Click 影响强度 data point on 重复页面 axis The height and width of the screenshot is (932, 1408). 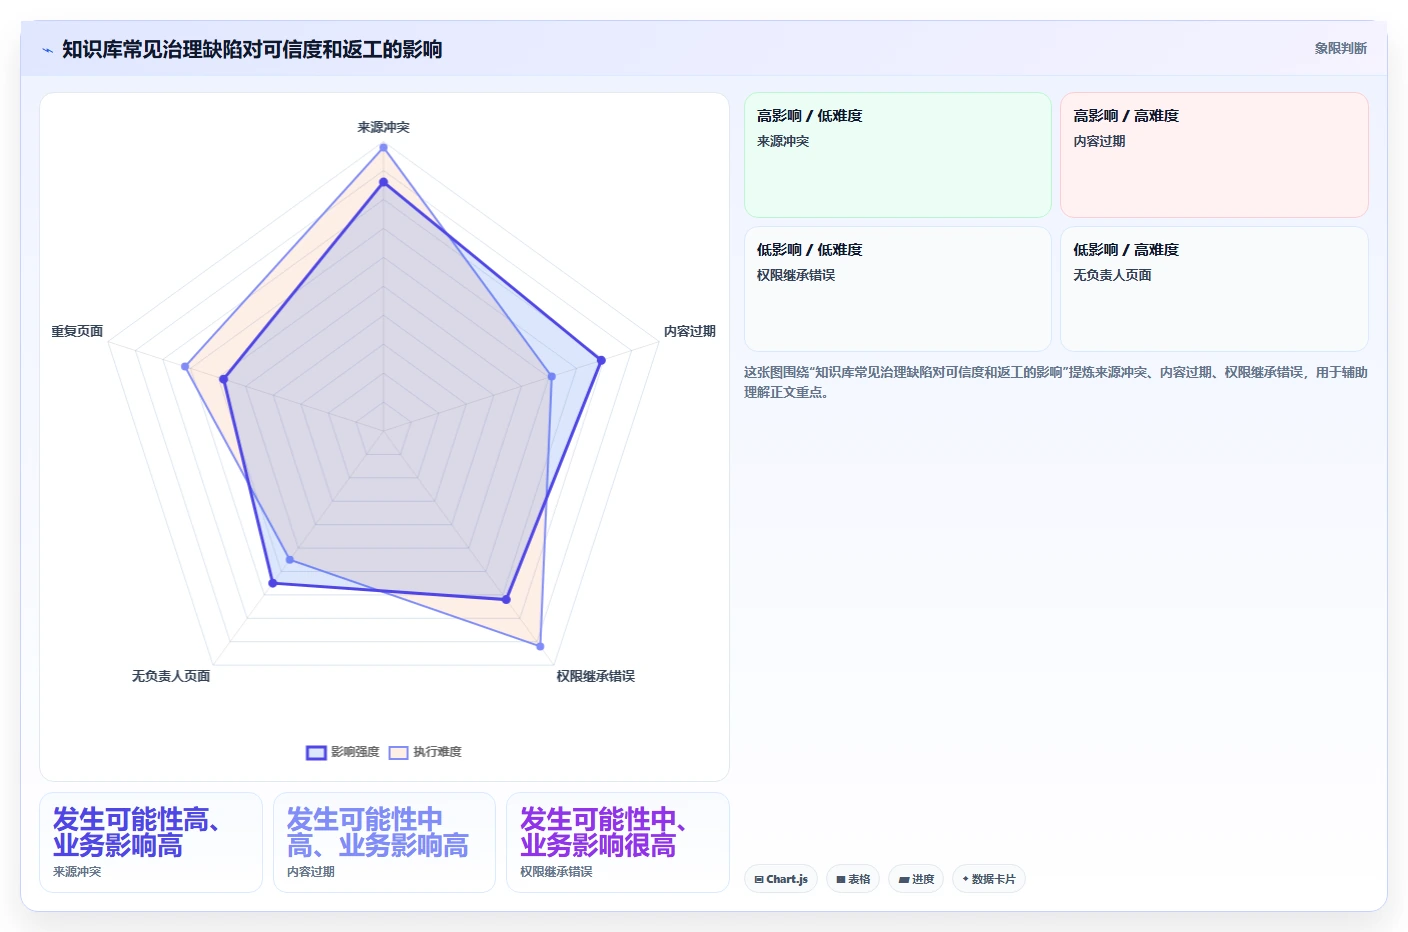coord(224,379)
